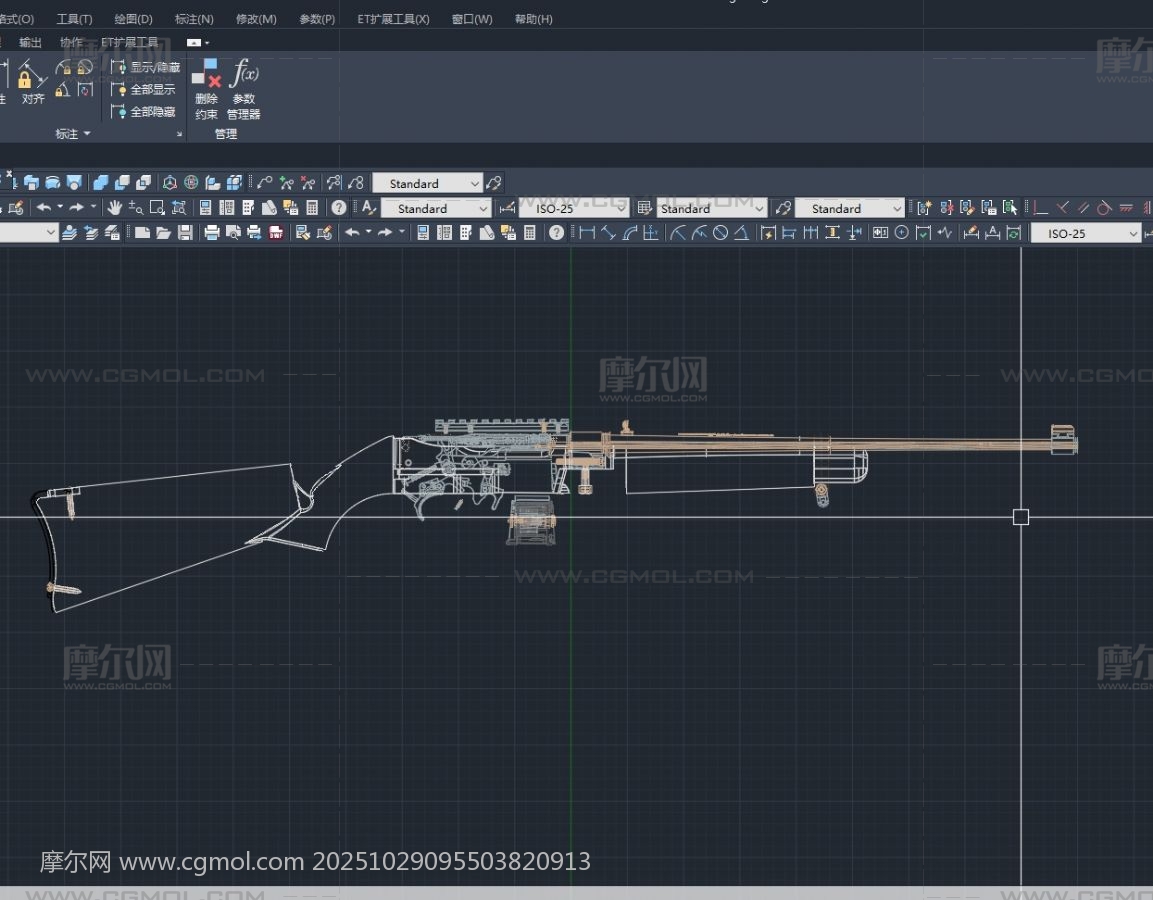
Task: Select the Linear dimension tool
Action: tap(586, 233)
